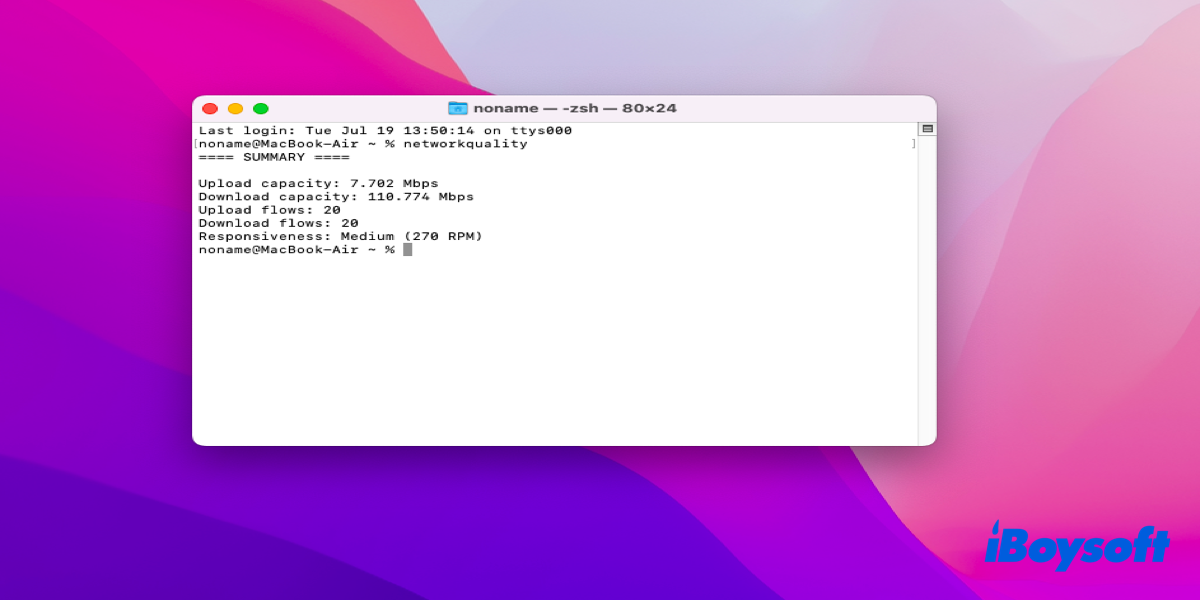
Task: Click the 'networkquality' command text
Action: pyautogui.click(x=465, y=144)
